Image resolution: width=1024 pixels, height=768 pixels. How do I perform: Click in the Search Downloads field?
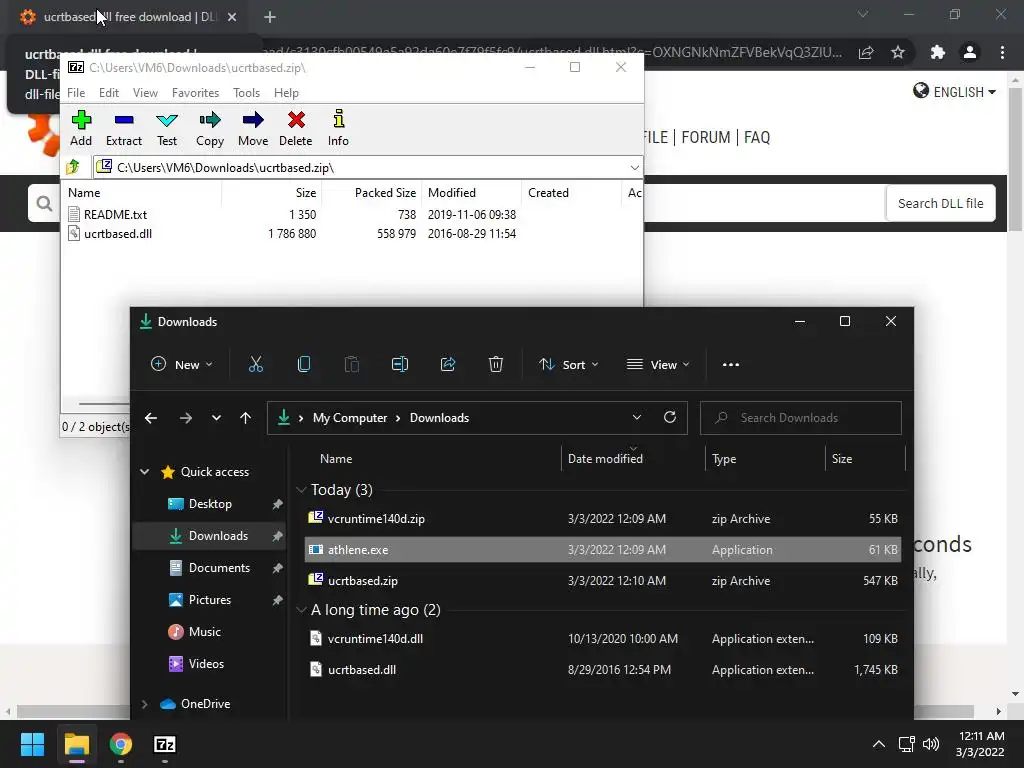coord(801,418)
